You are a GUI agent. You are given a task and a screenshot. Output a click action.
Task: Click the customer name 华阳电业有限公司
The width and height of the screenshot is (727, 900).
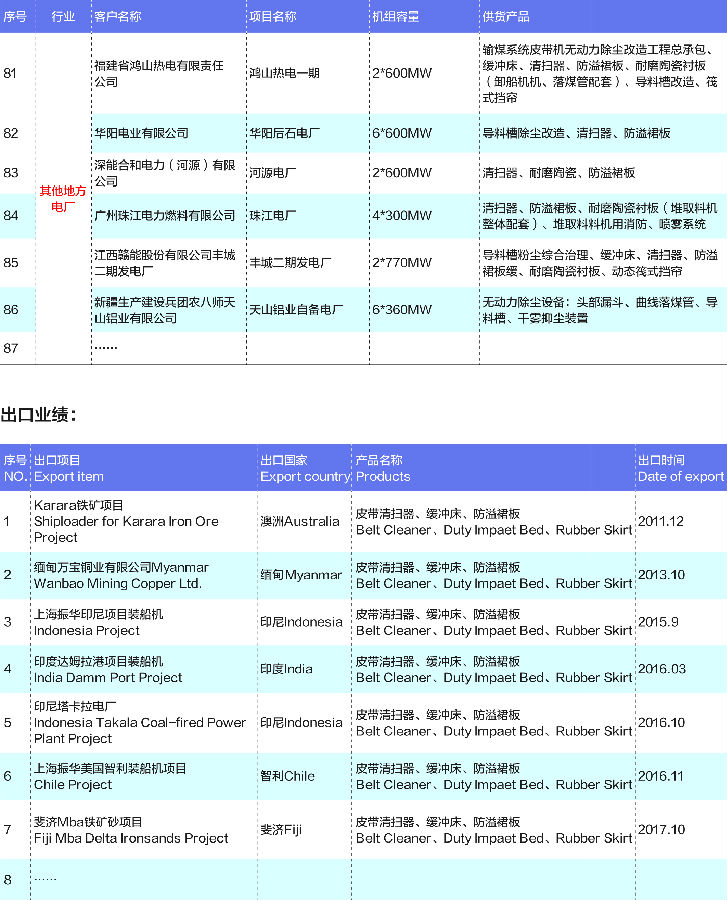[x=141, y=133]
